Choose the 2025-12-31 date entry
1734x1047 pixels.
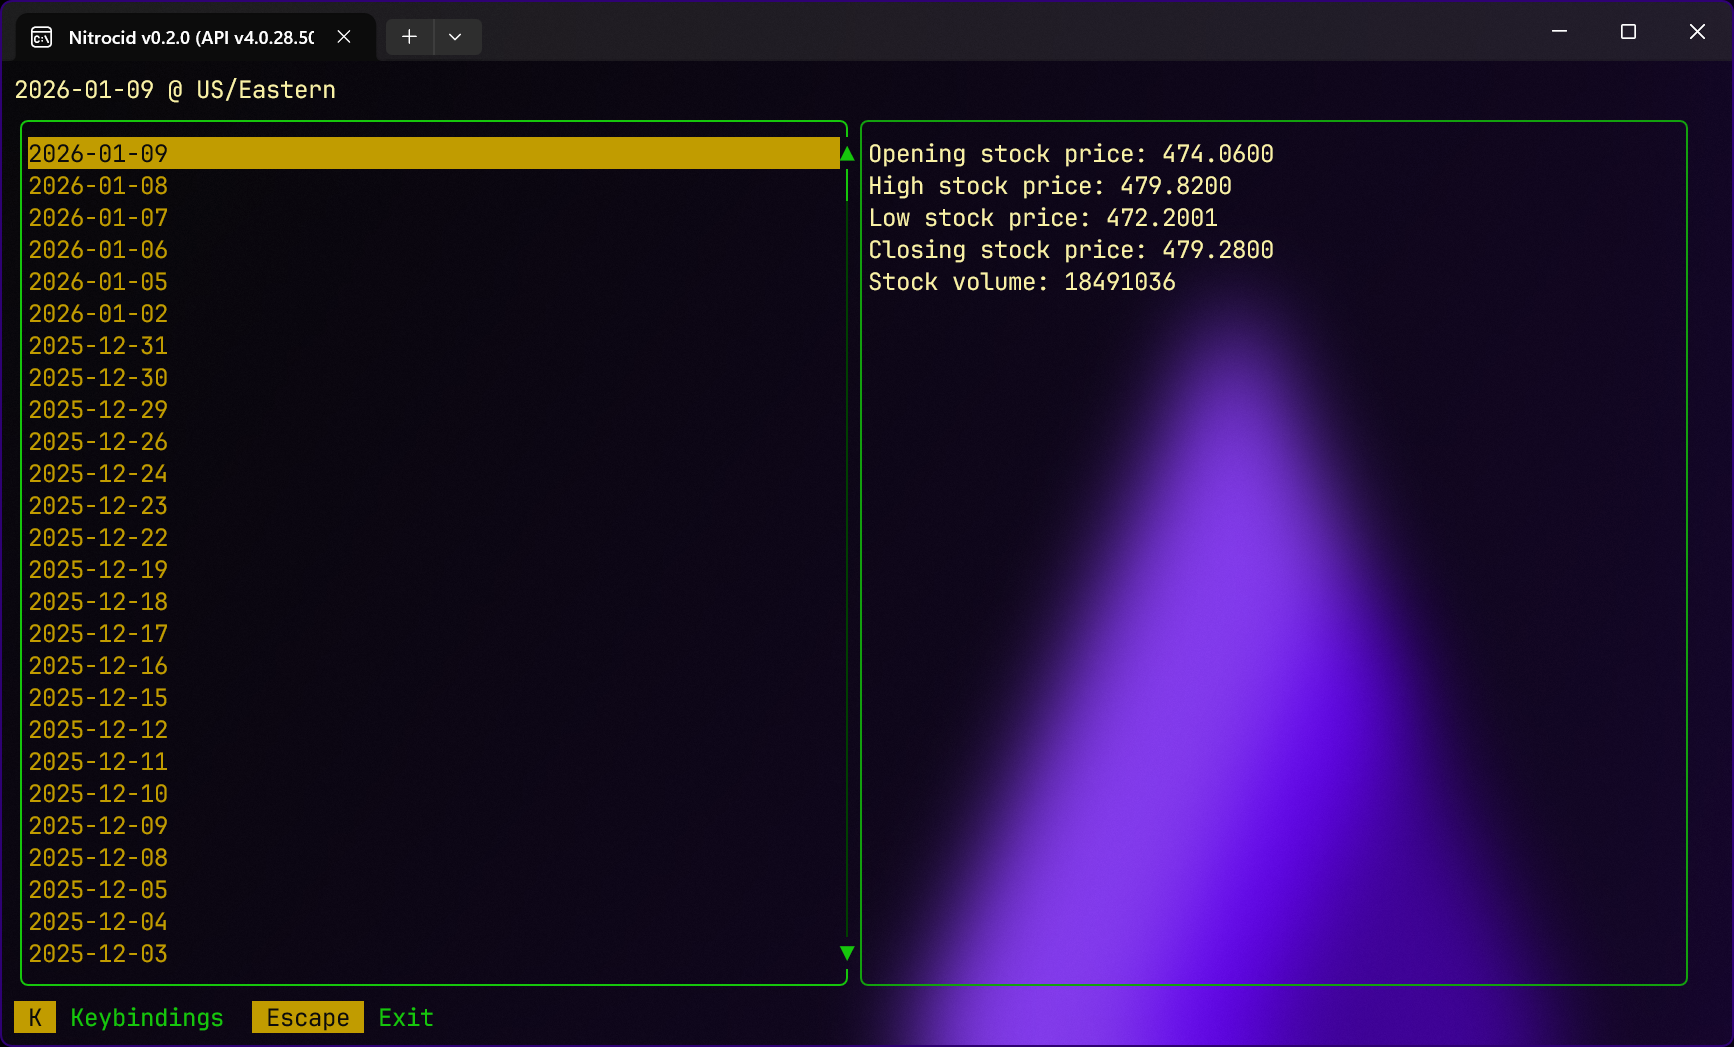pos(98,346)
